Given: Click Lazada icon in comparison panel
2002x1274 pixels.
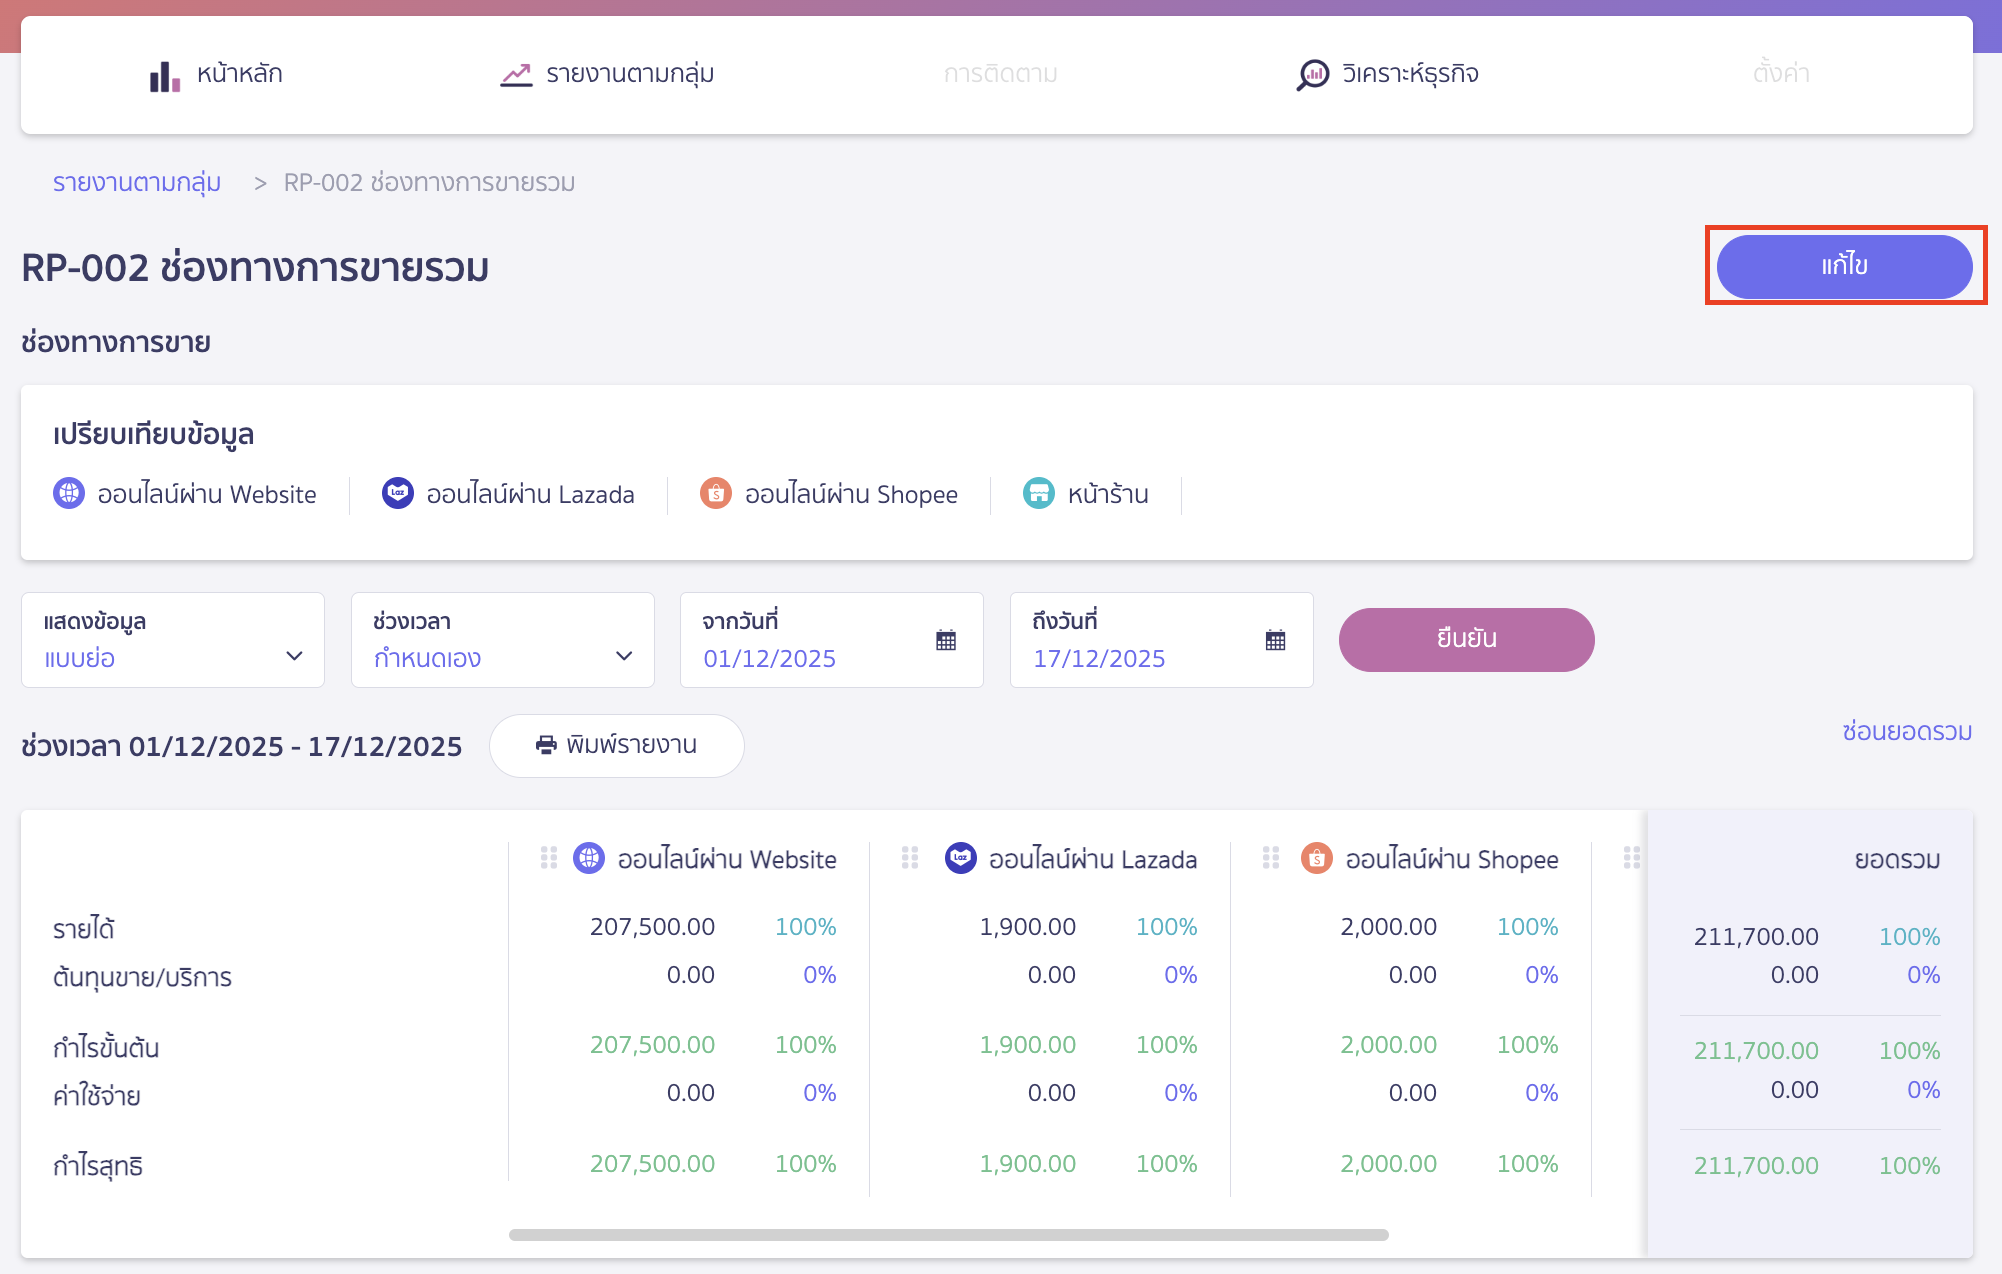Looking at the screenshot, I should click(x=398, y=493).
